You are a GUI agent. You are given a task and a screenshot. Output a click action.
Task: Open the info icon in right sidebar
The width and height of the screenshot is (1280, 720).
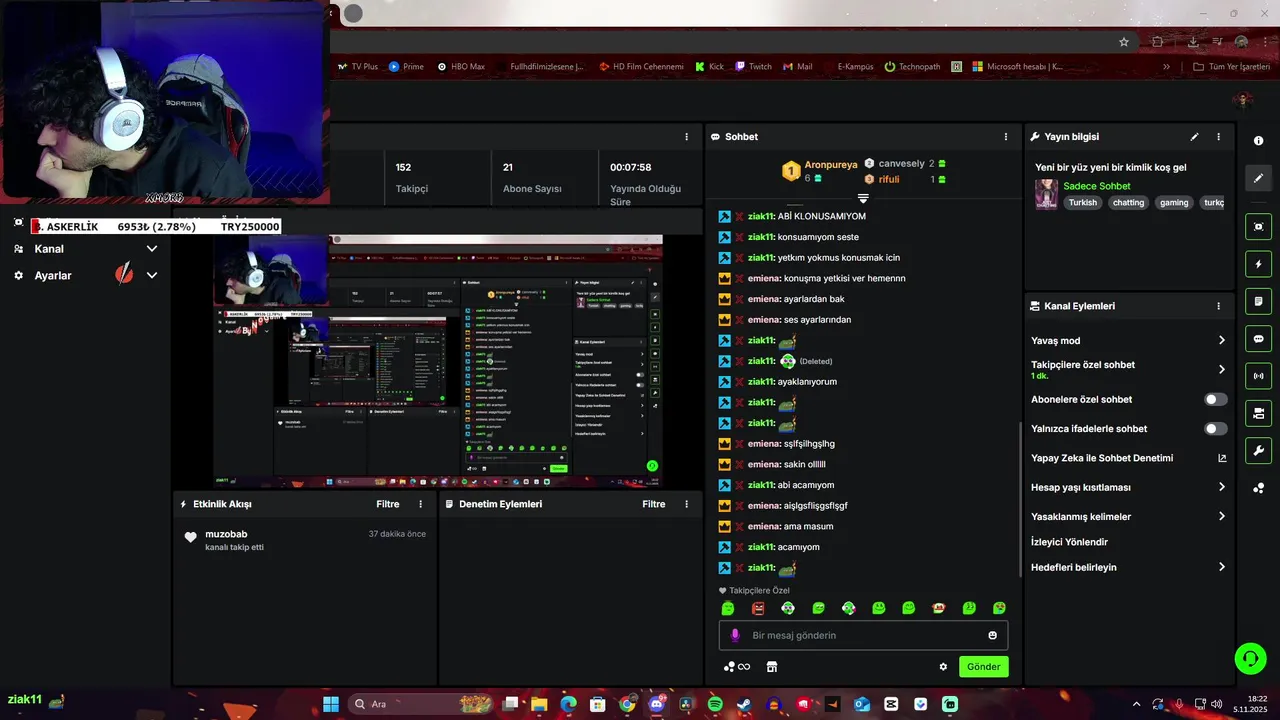coord(1258,141)
